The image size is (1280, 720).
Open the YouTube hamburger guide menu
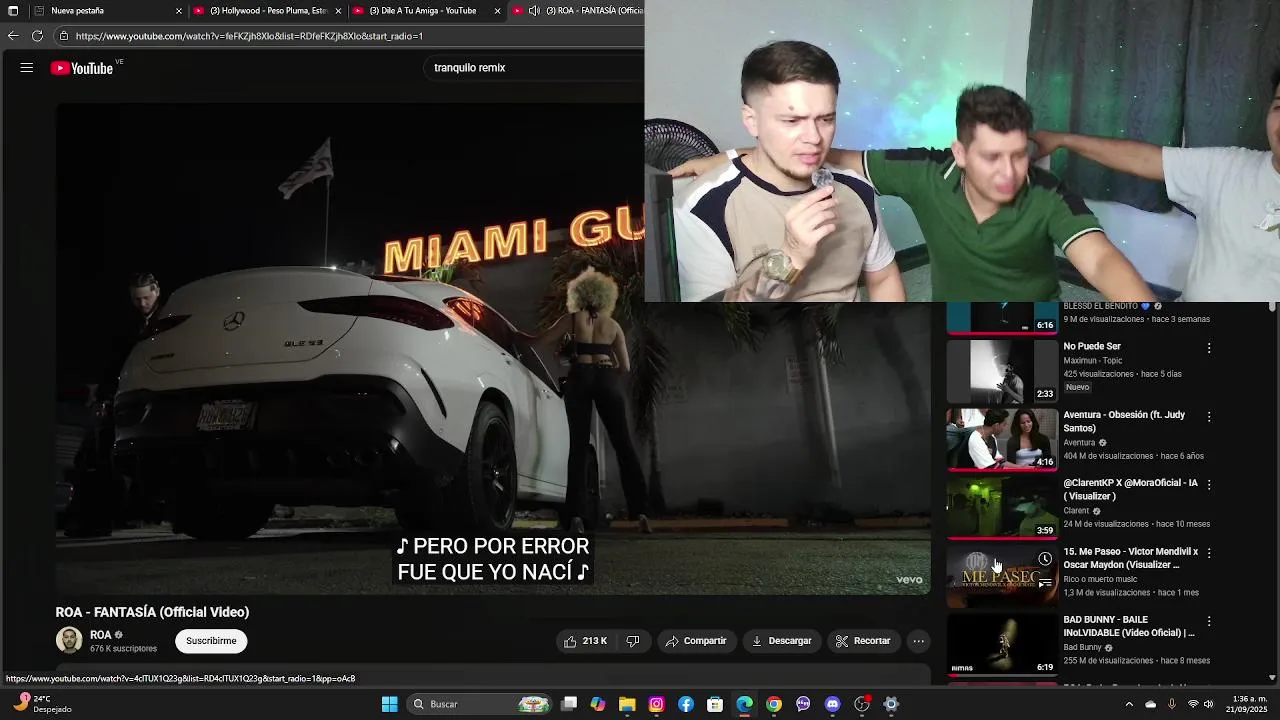[27, 68]
